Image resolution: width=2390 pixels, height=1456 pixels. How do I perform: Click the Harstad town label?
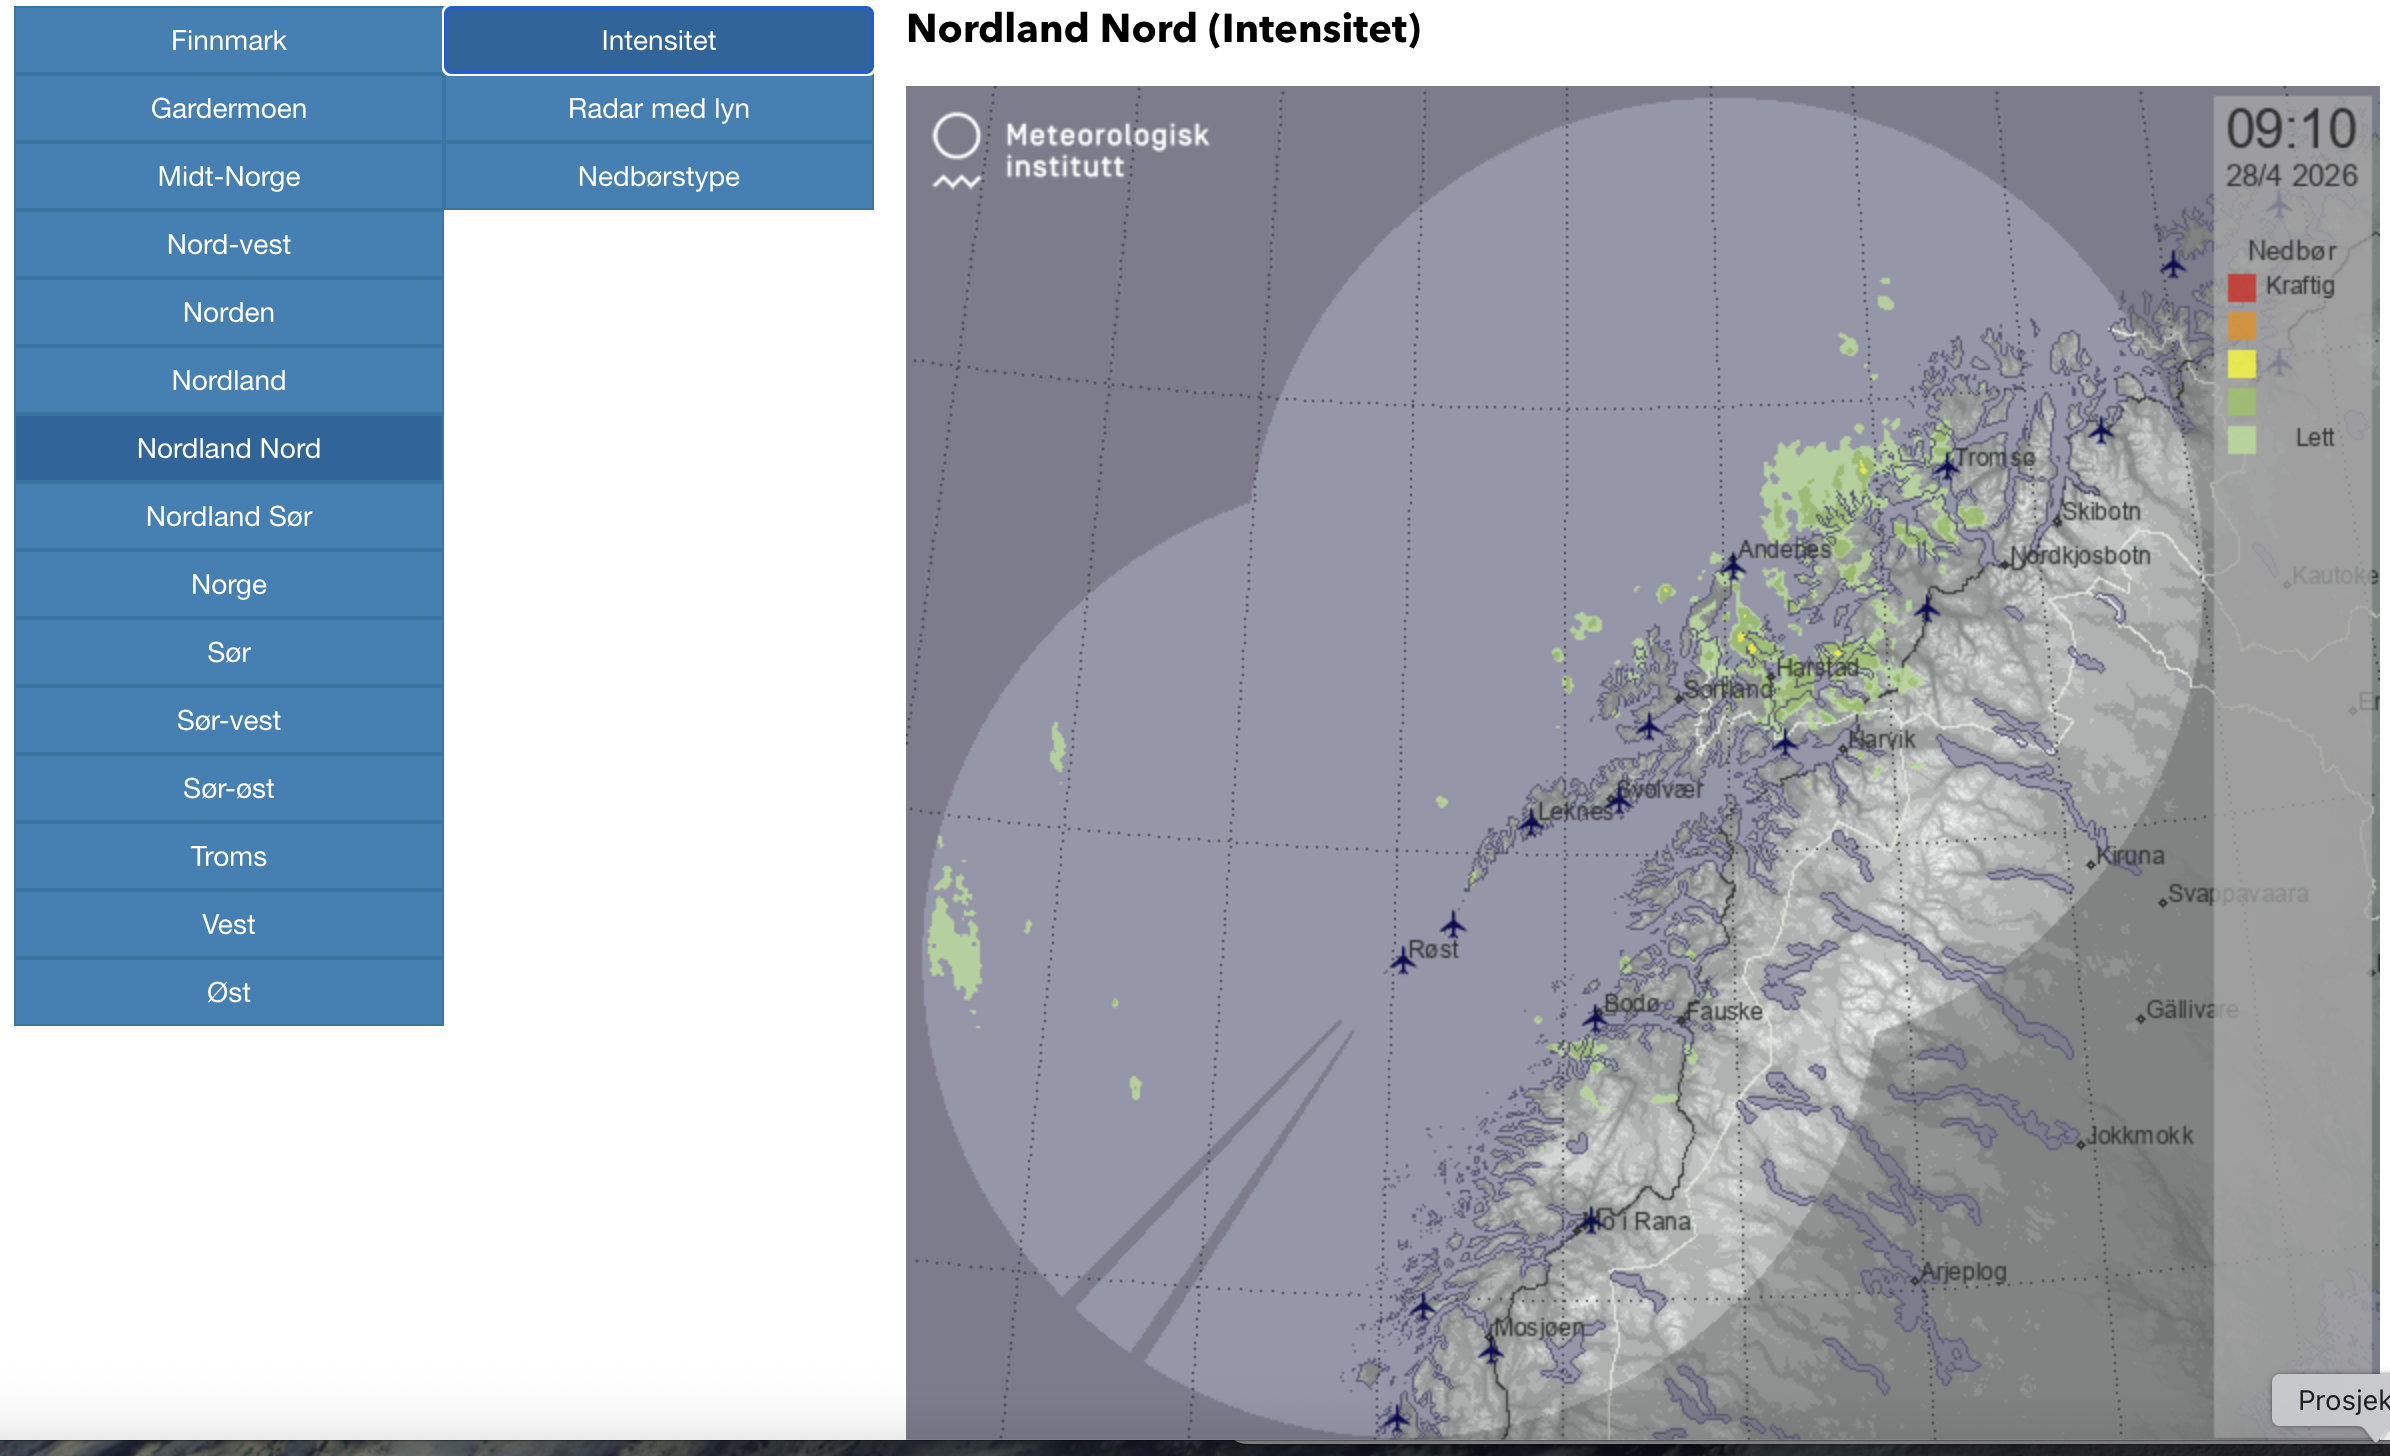[1817, 667]
